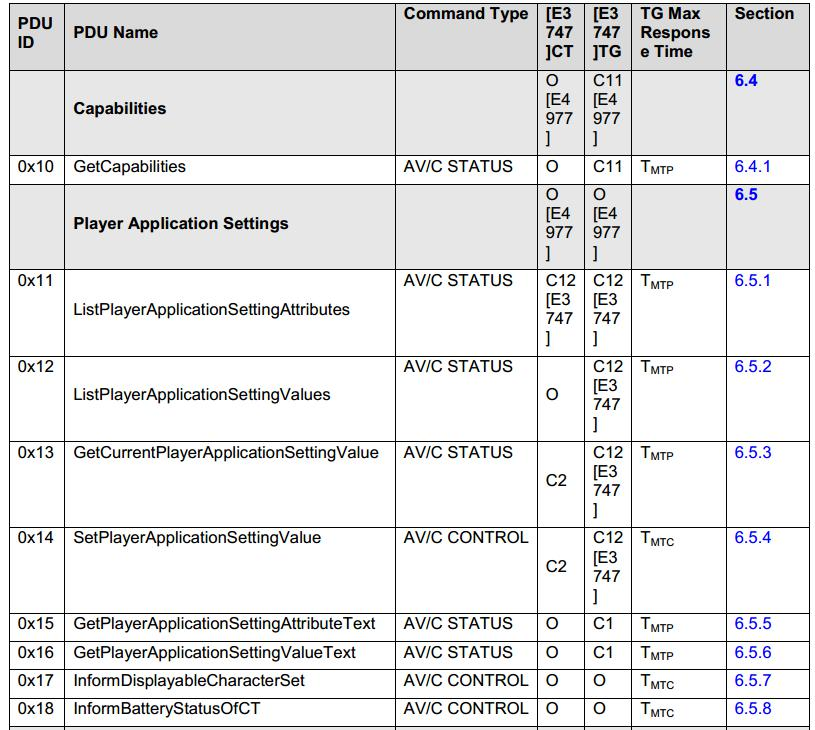Image resolution: width=815 pixels, height=730 pixels.
Task: Click section link 6.5.1
Action: tap(752, 280)
